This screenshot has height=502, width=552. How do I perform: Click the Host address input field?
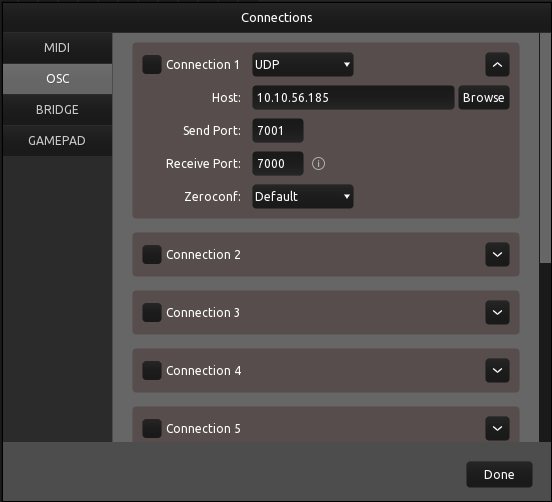(353, 98)
